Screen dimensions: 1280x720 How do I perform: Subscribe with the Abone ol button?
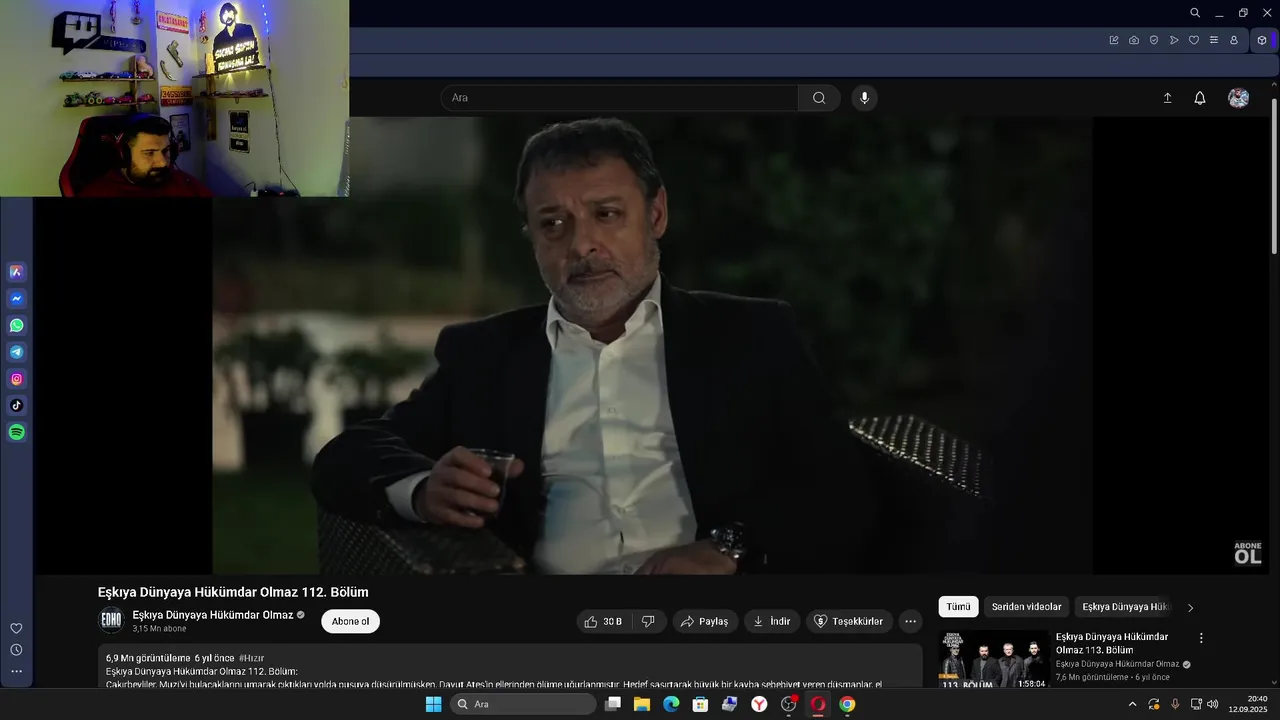pyautogui.click(x=350, y=621)
